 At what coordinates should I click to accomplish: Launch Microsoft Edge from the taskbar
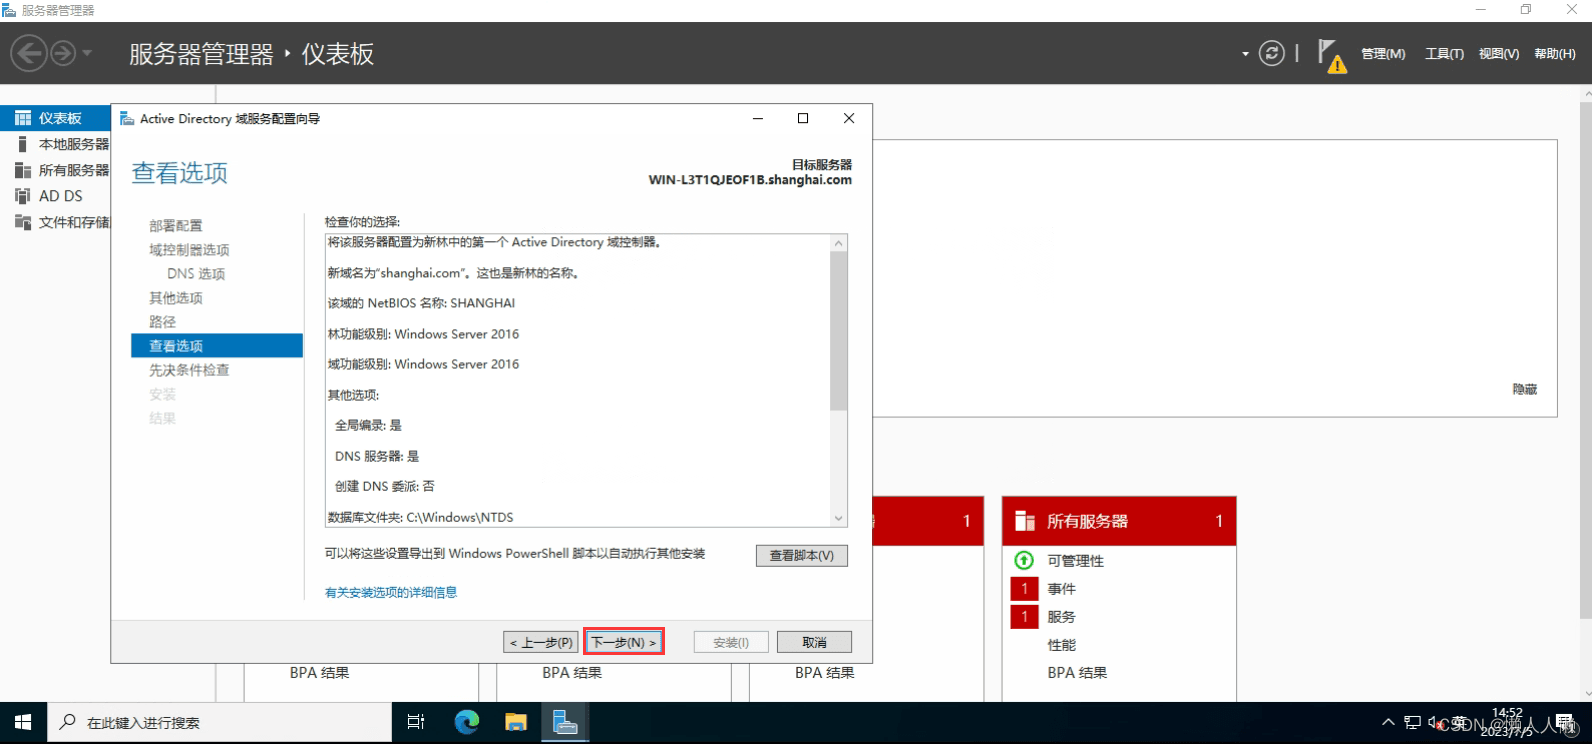click(467, 722)
